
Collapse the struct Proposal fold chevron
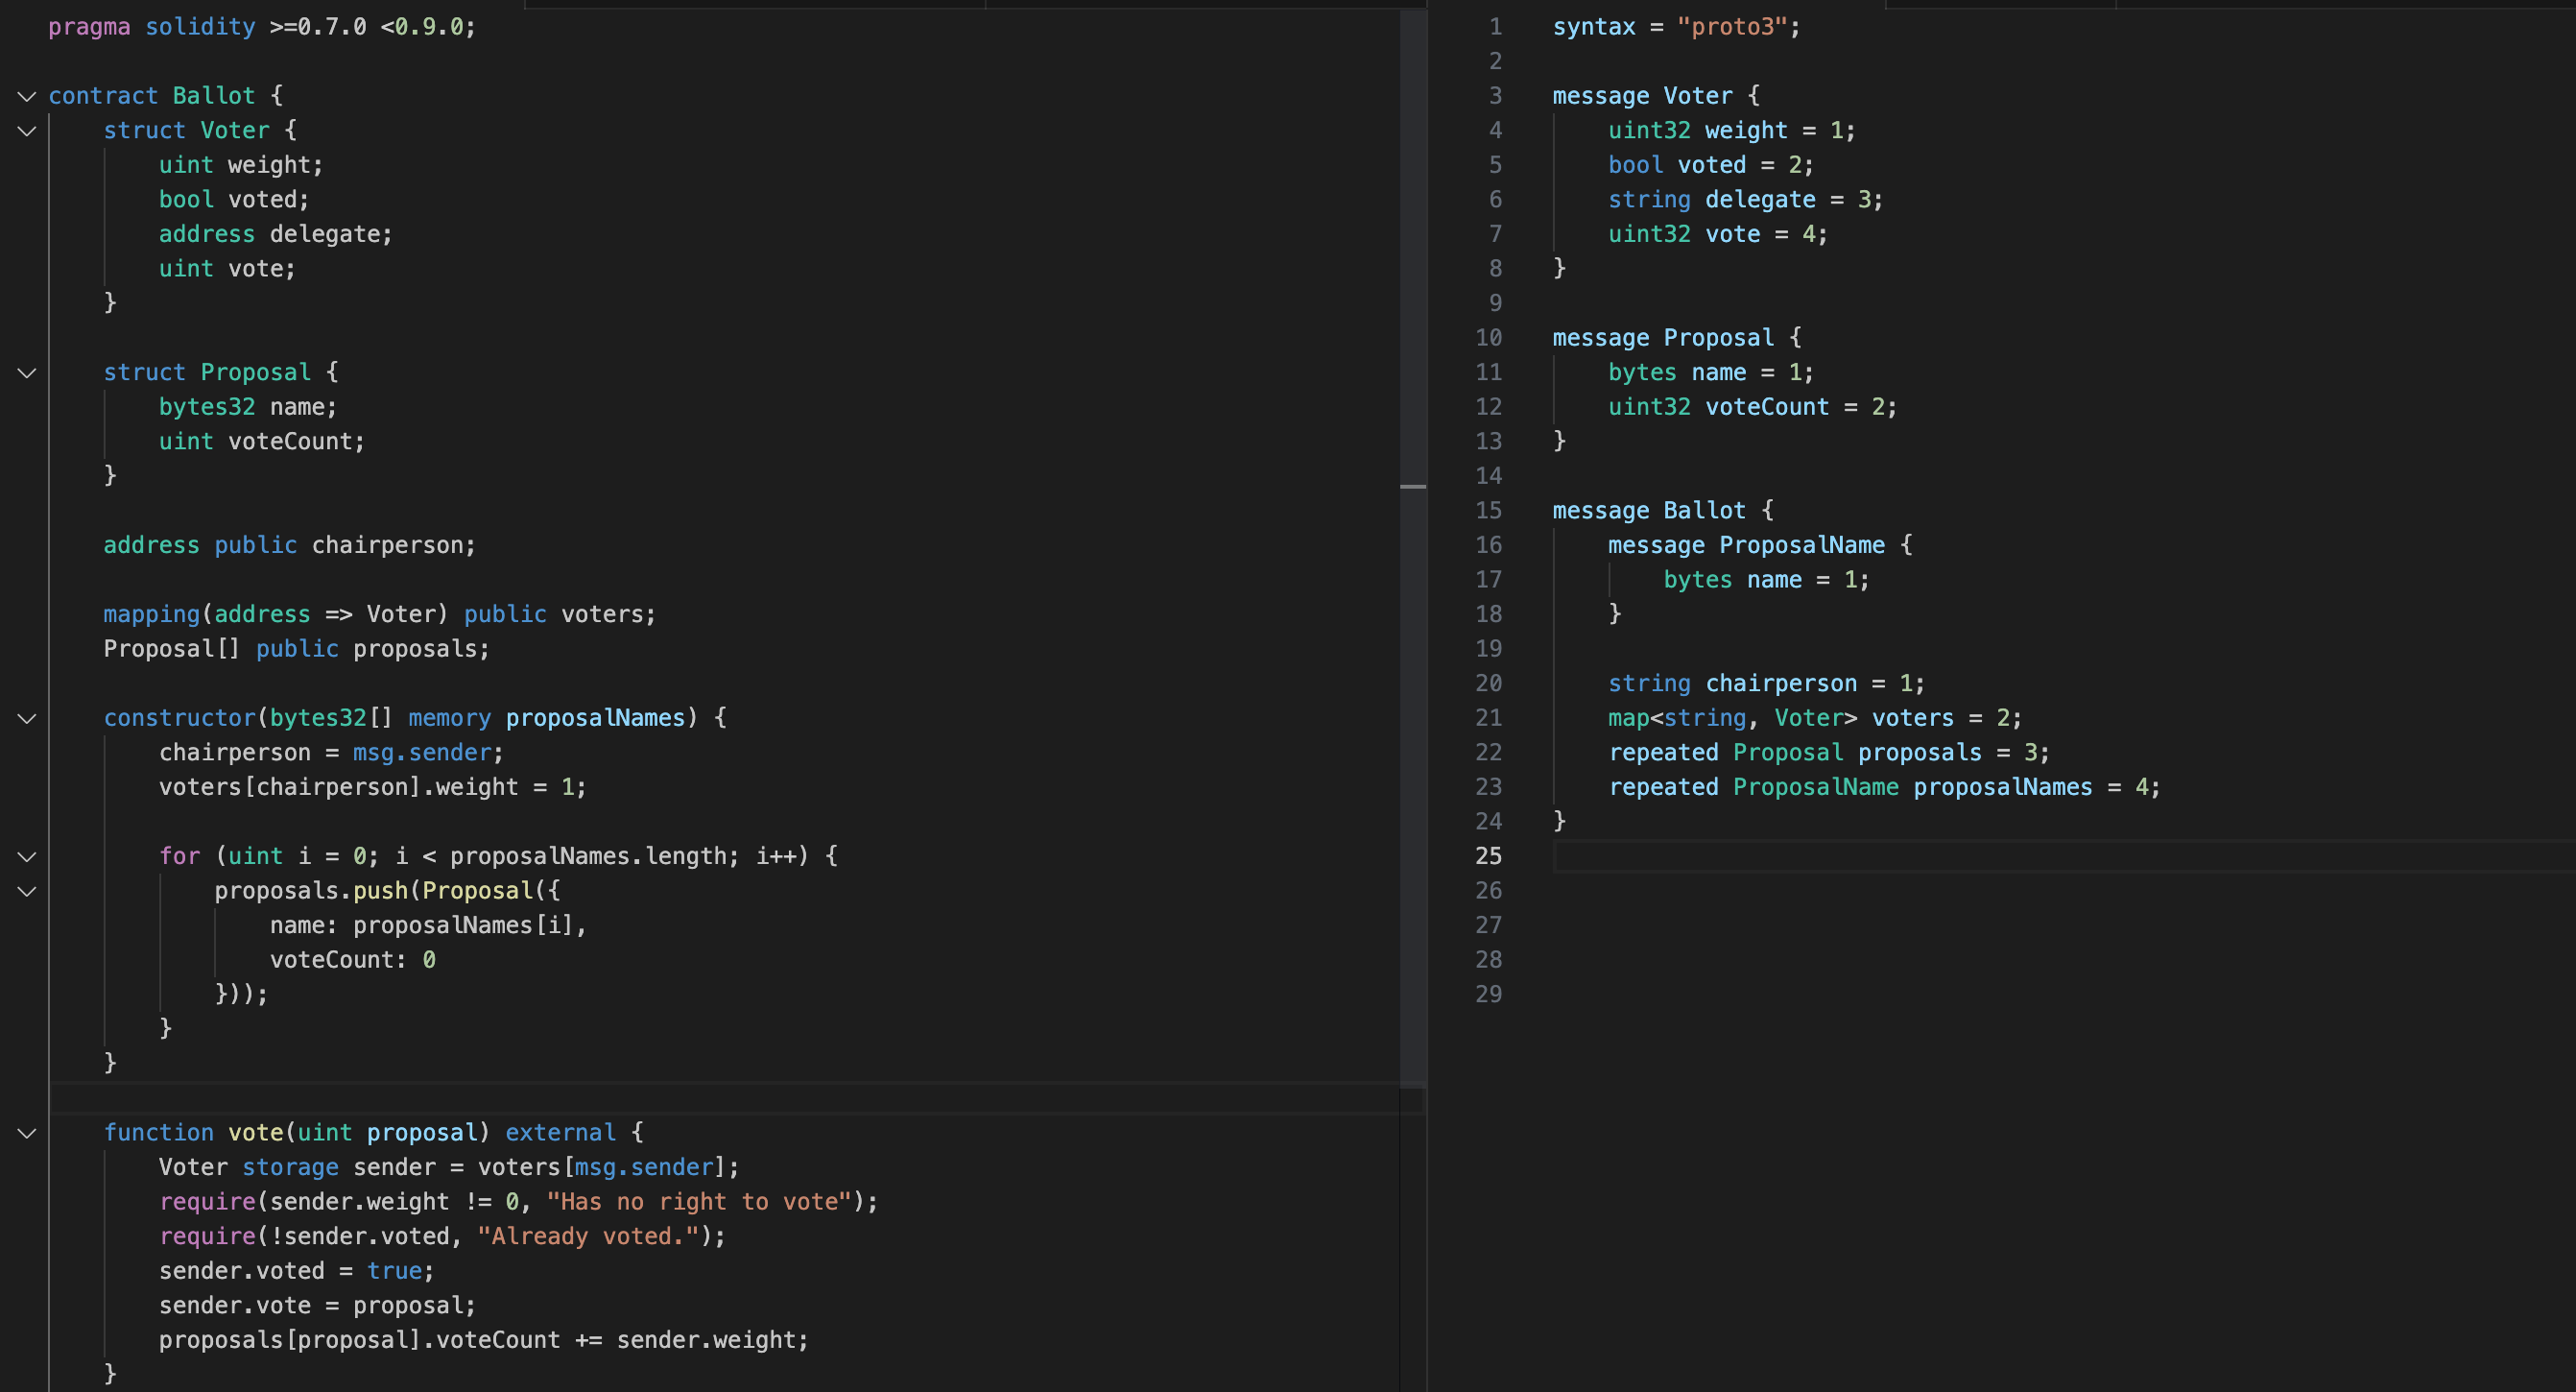27,373
